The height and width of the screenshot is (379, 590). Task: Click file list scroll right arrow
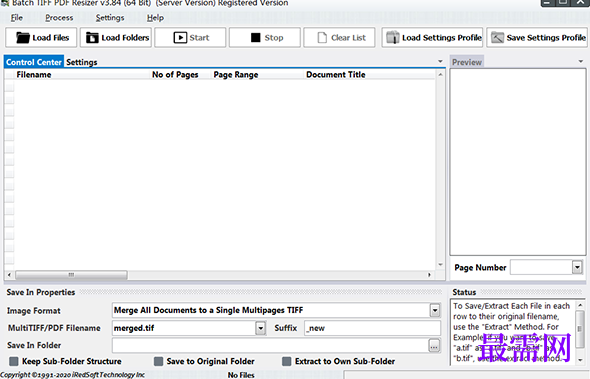pyautogui.click(x=429, y=275)
